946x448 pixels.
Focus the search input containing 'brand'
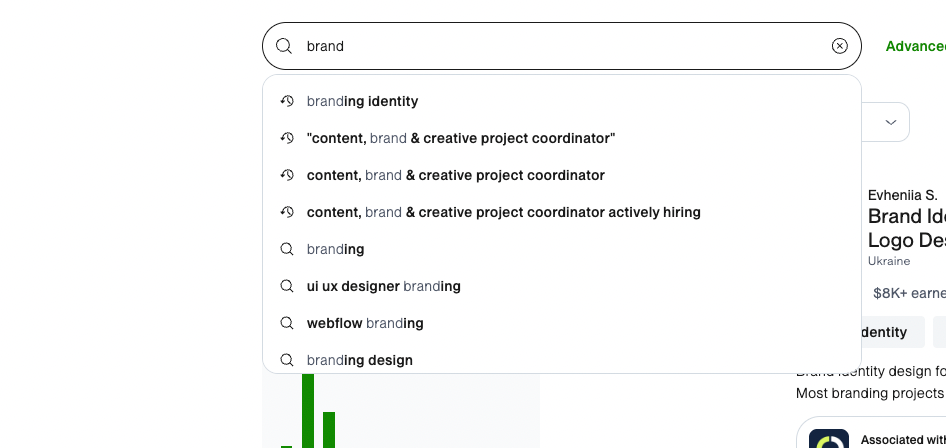pyautogui.click(x=561, y=46)
